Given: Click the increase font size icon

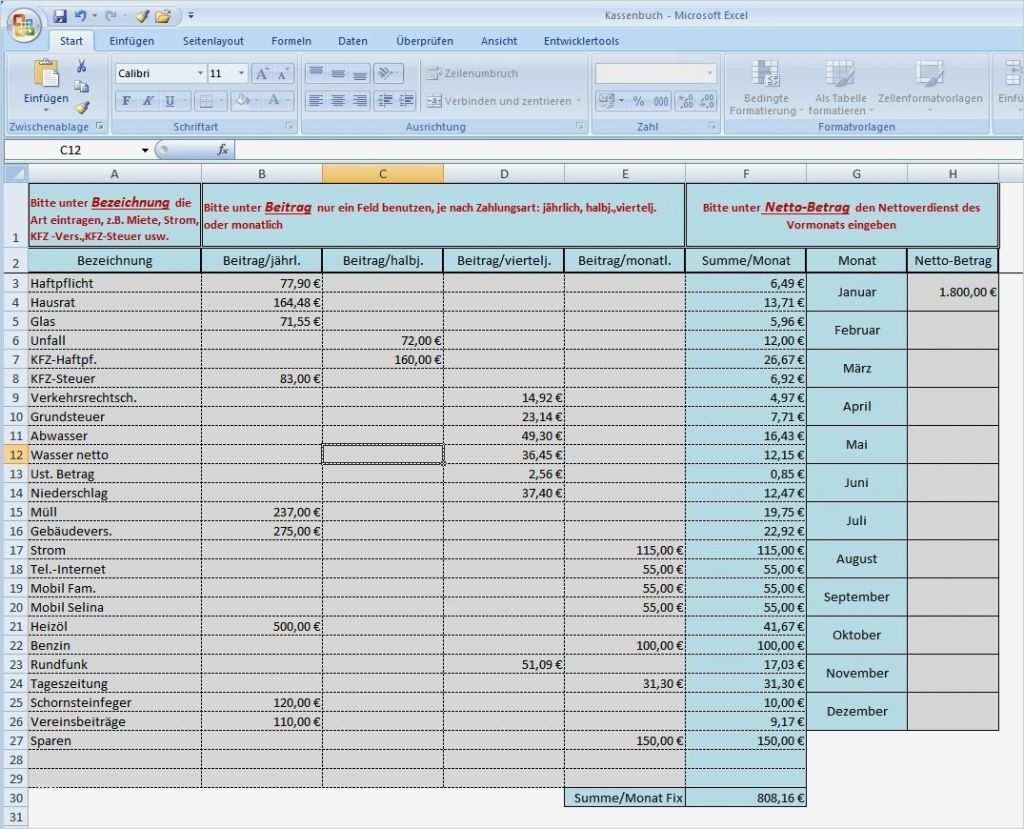Looking at the screenshot, I should [x=261, y=72].
